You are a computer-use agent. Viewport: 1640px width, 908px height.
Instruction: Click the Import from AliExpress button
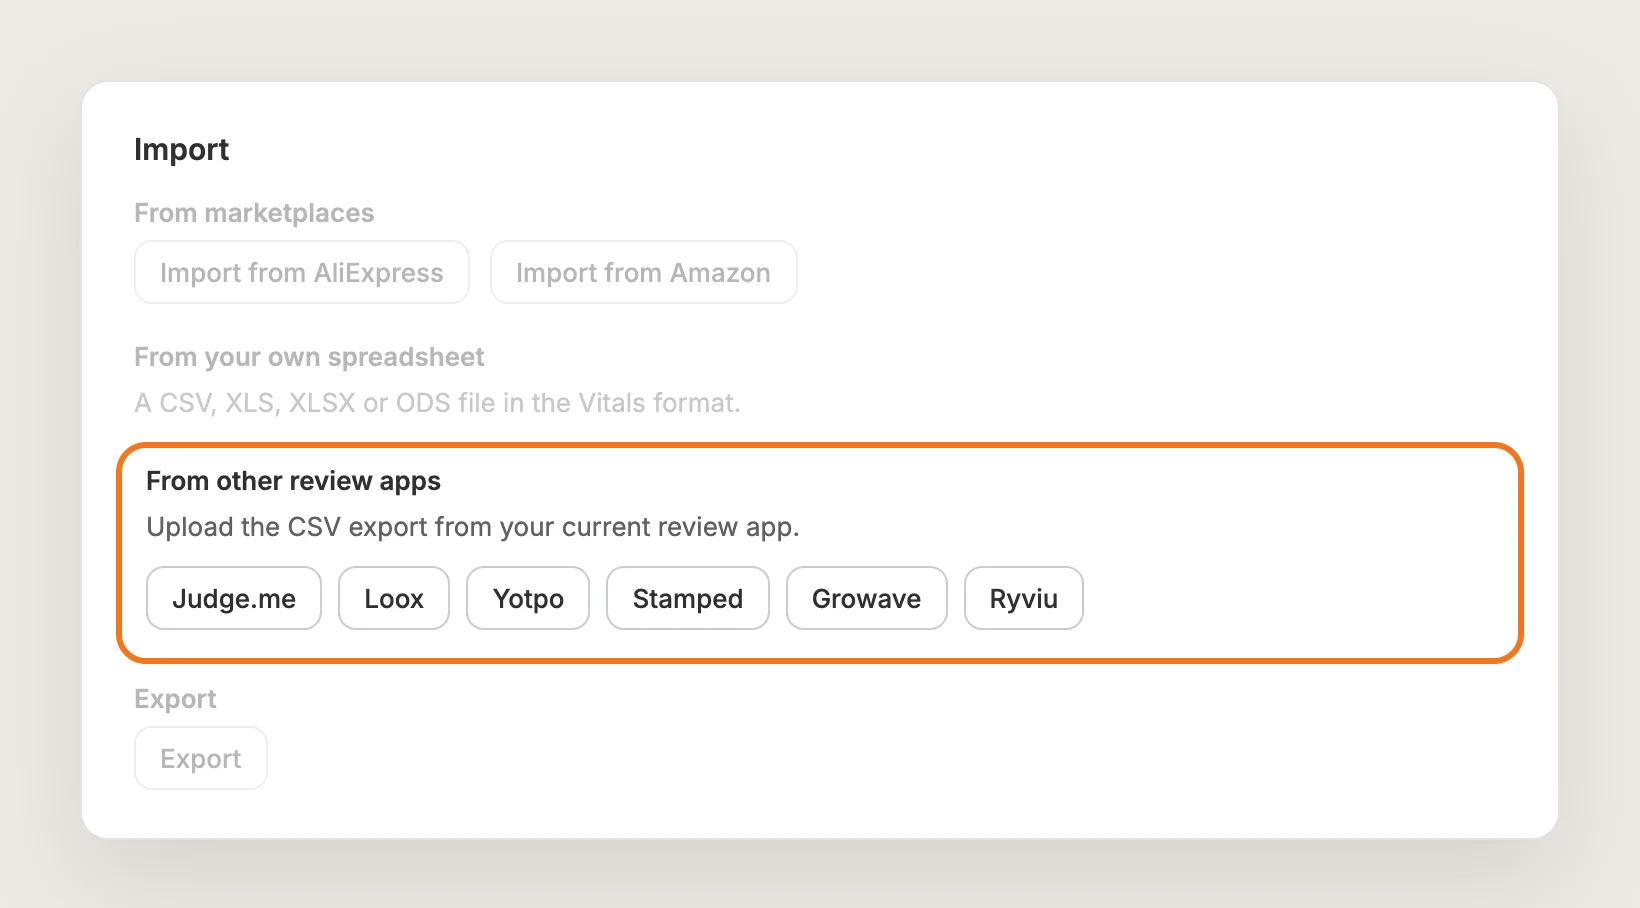coord(302,272)
